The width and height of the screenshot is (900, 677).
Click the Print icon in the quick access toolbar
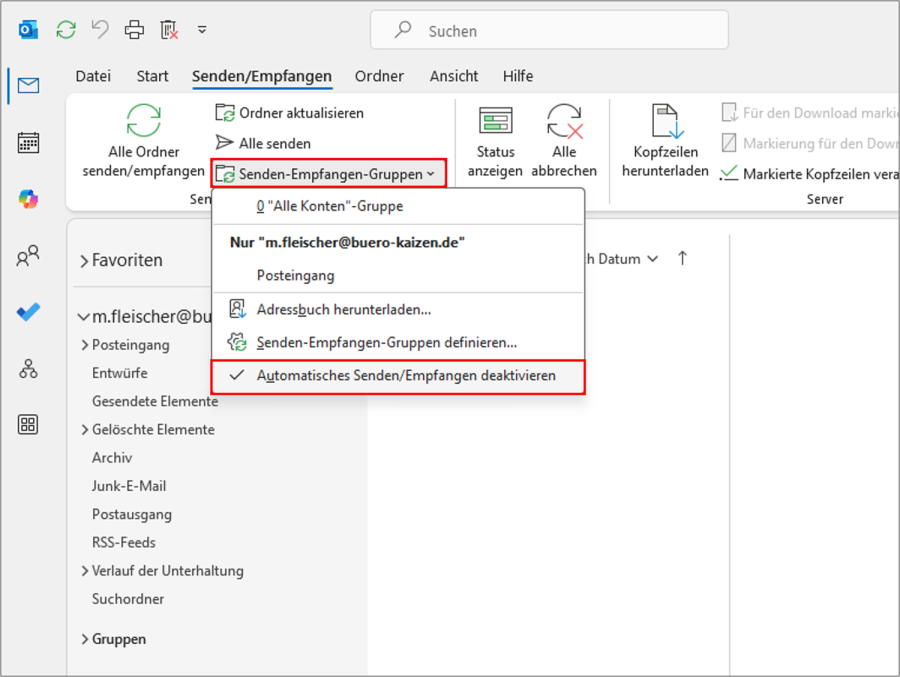133,29
